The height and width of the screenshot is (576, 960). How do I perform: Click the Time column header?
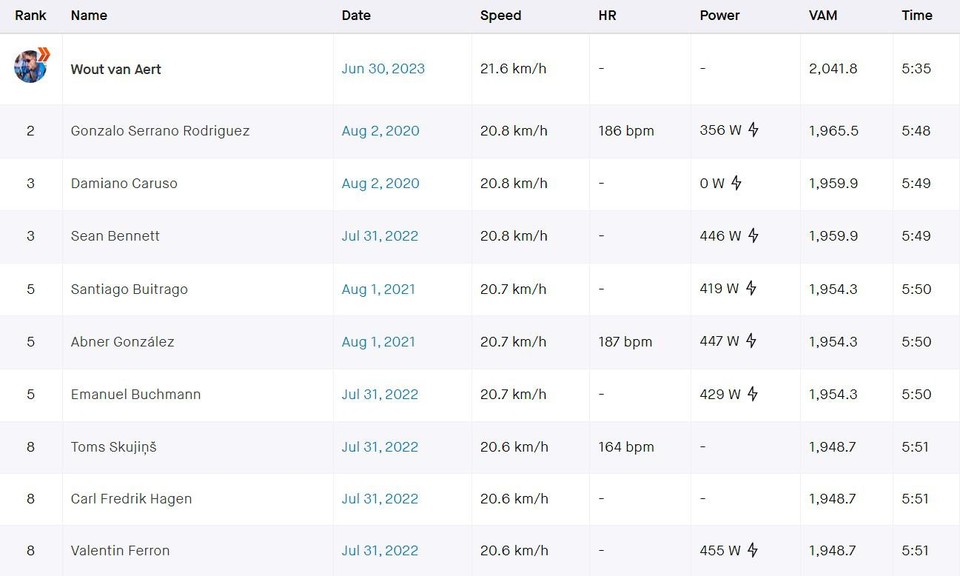917,15
